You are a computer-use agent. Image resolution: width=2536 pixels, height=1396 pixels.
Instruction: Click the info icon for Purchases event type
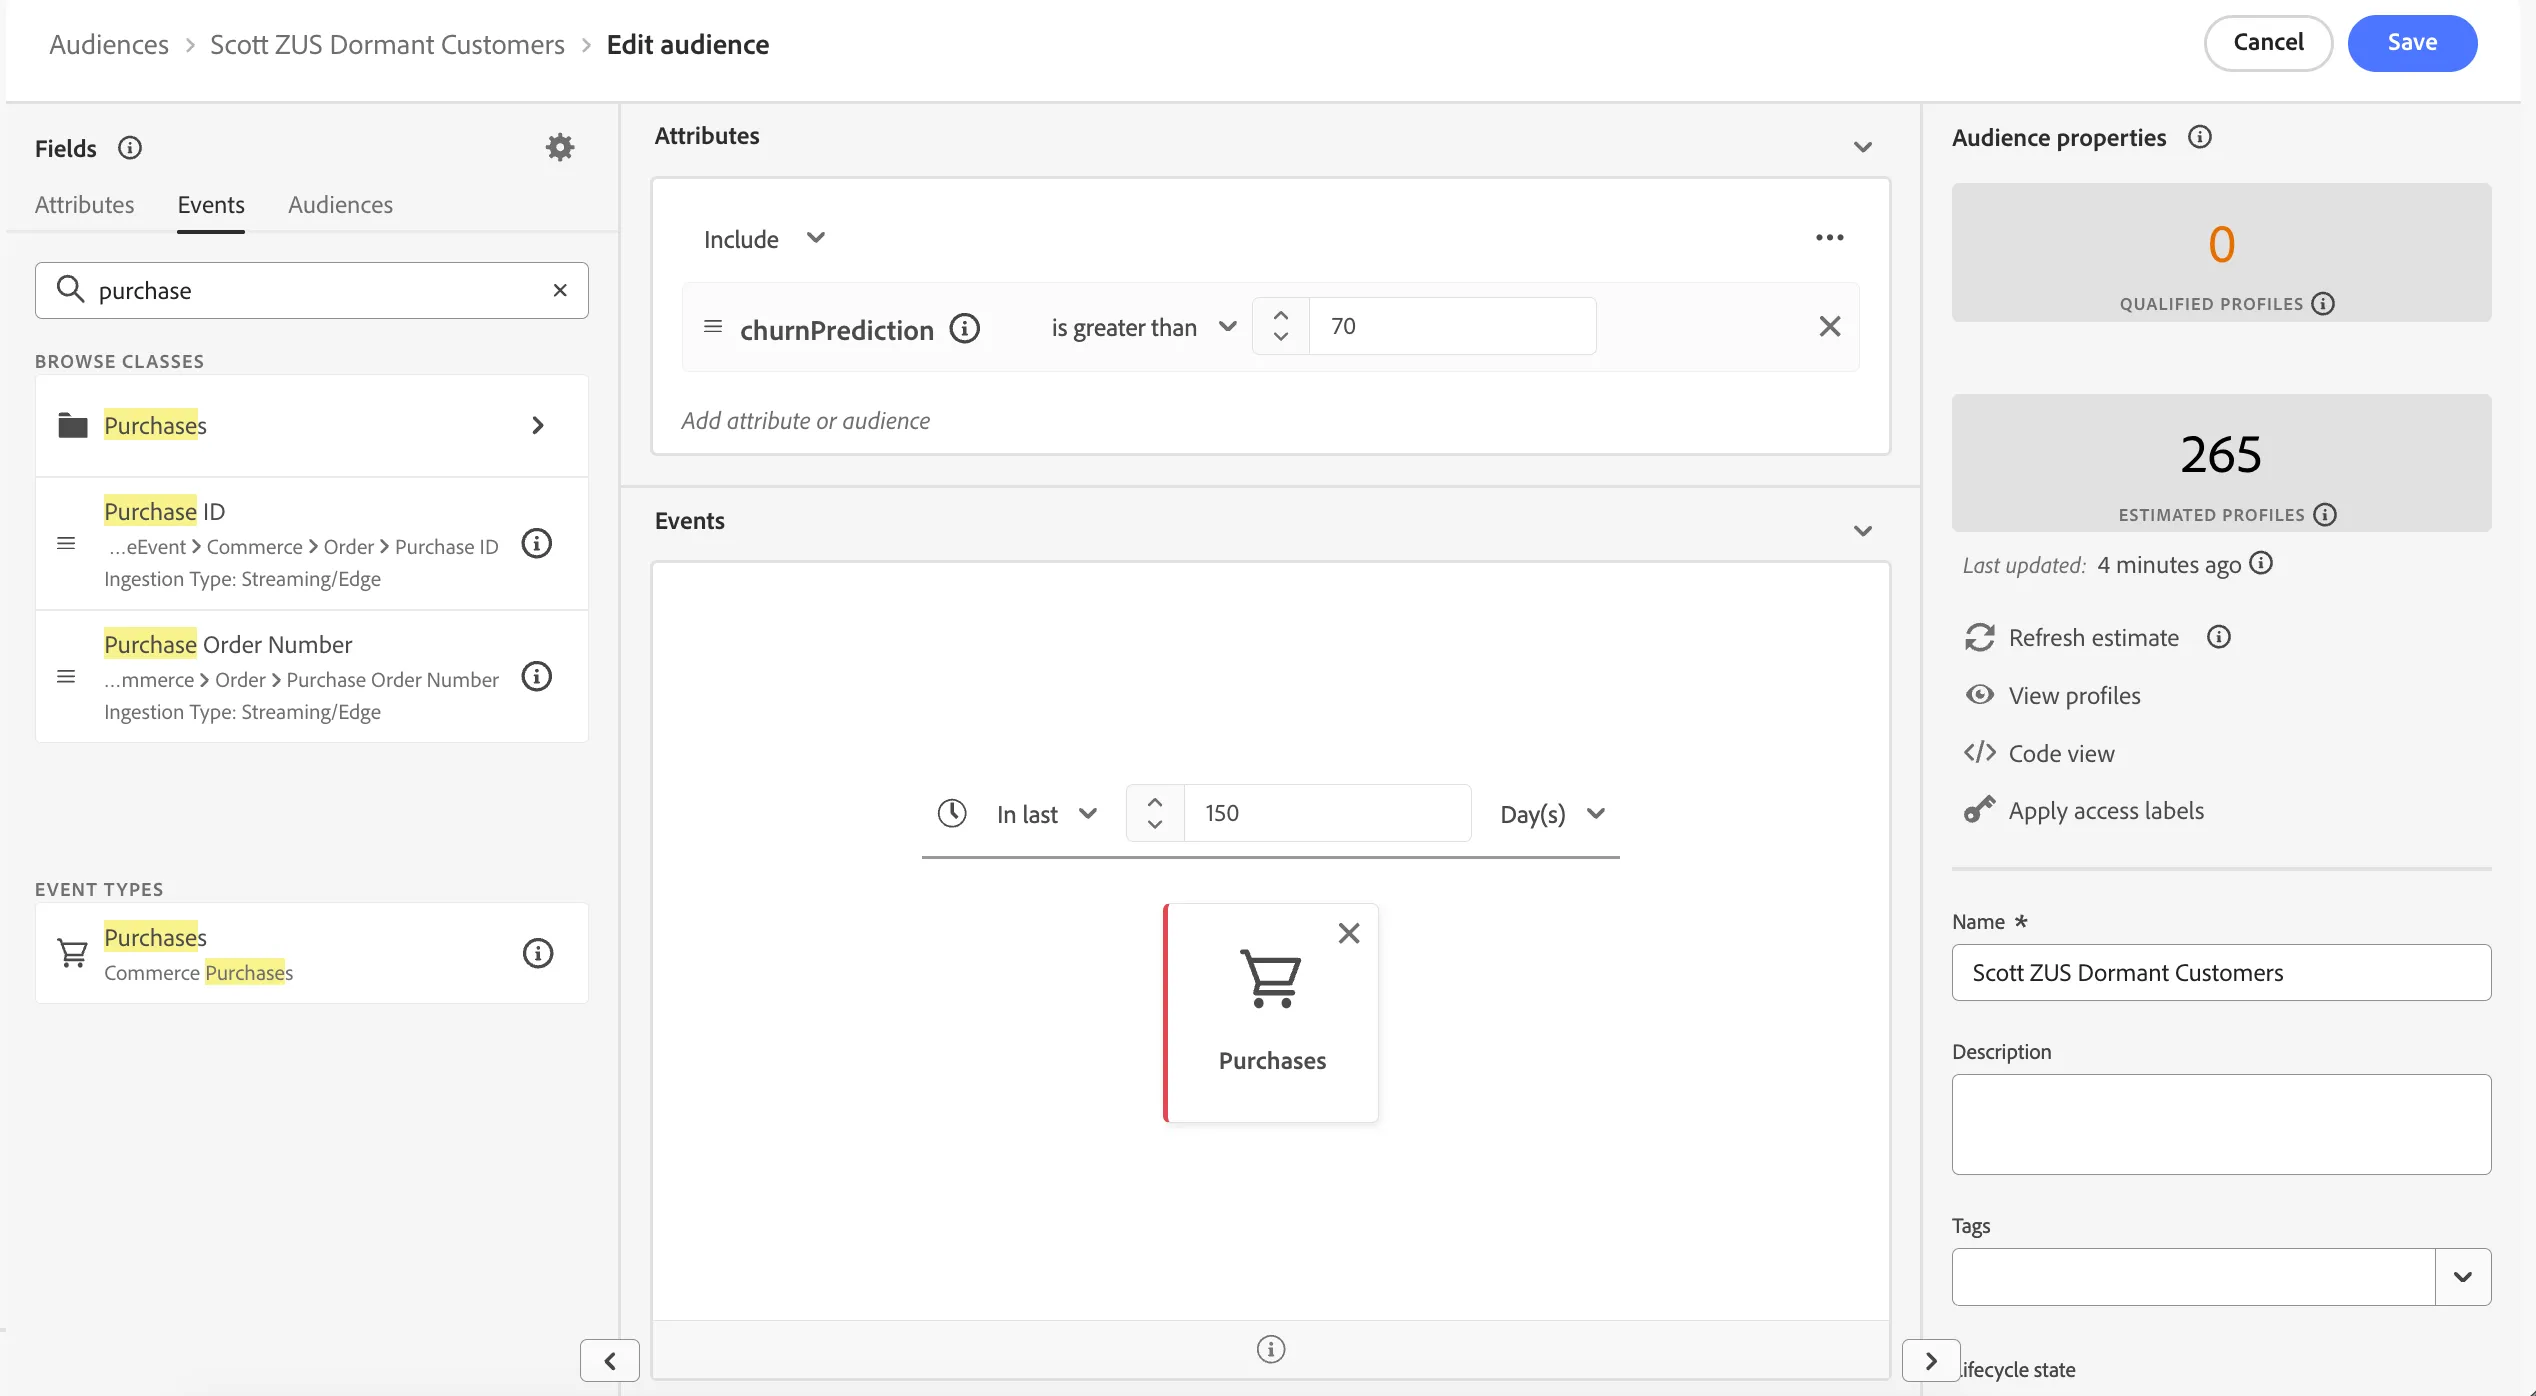[538, 953]
